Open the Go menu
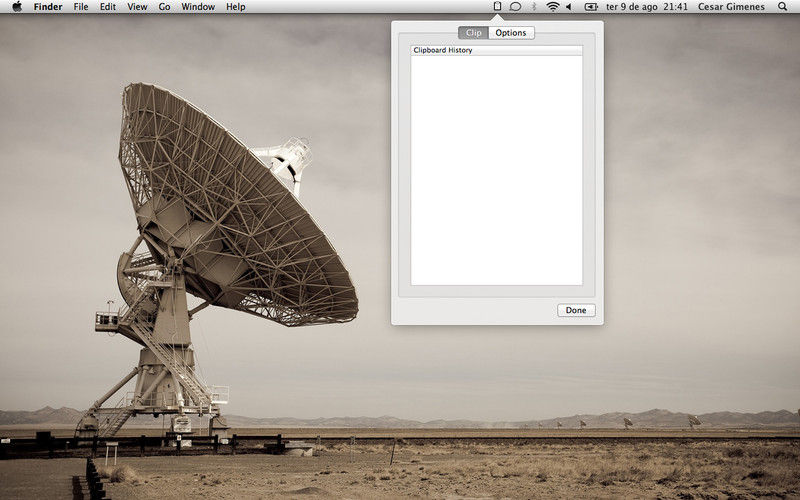 164,7
